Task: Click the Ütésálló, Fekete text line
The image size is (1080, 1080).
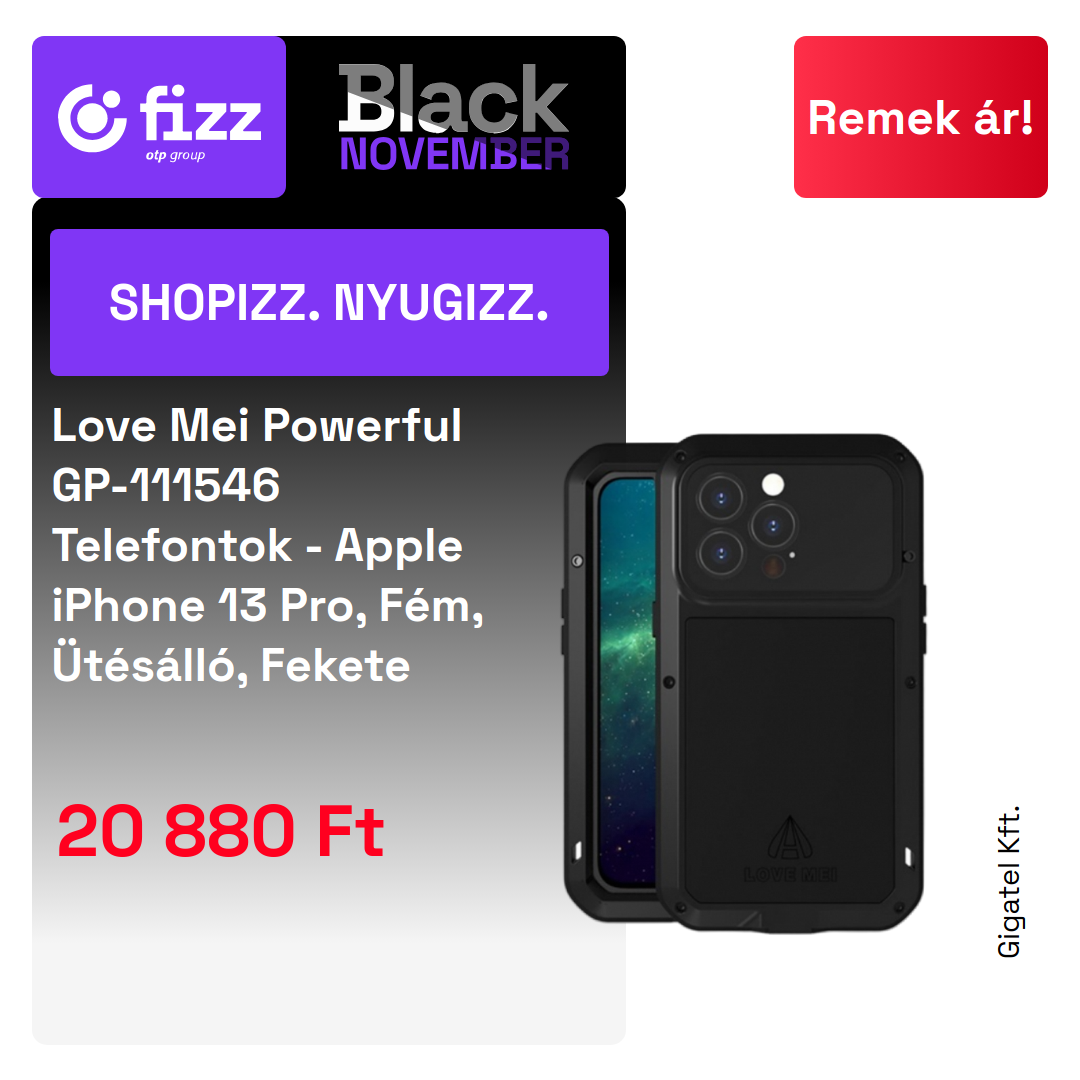Action: point(231,665)
